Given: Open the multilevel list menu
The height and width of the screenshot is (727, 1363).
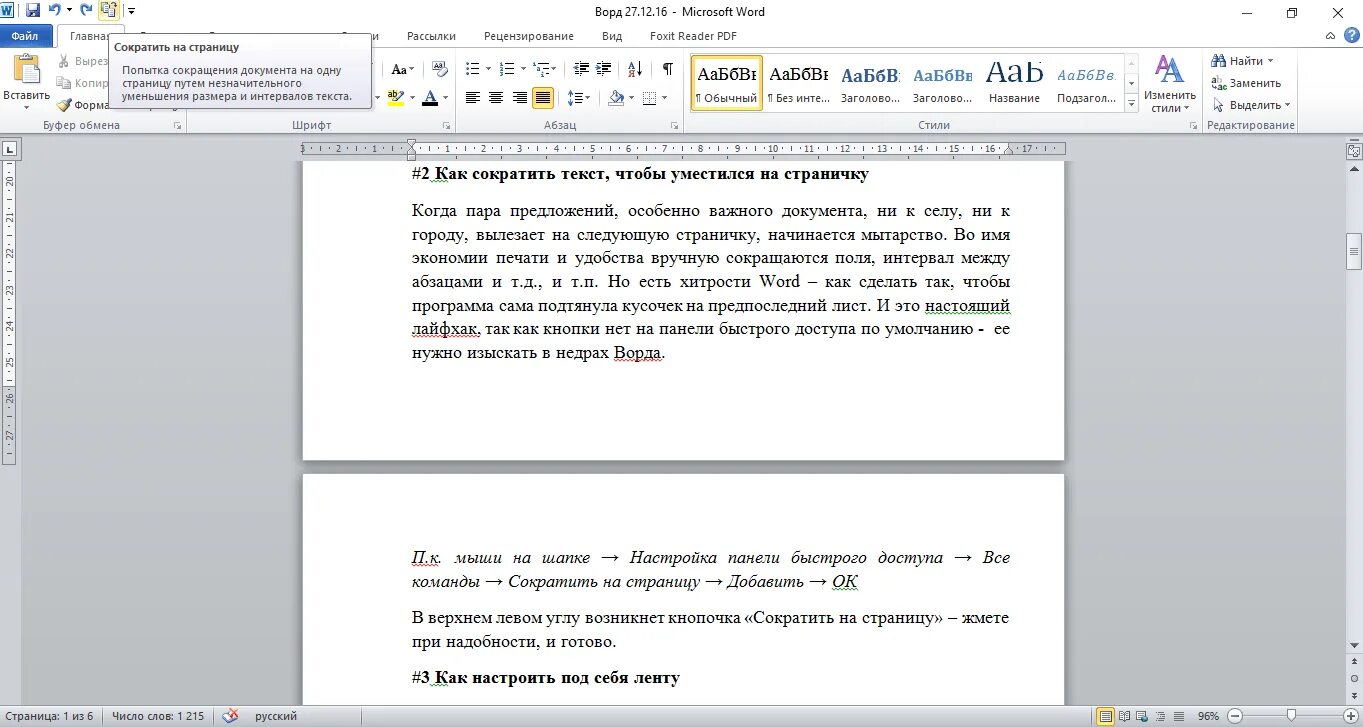Looking at the screenshot, I should point(544,69).
